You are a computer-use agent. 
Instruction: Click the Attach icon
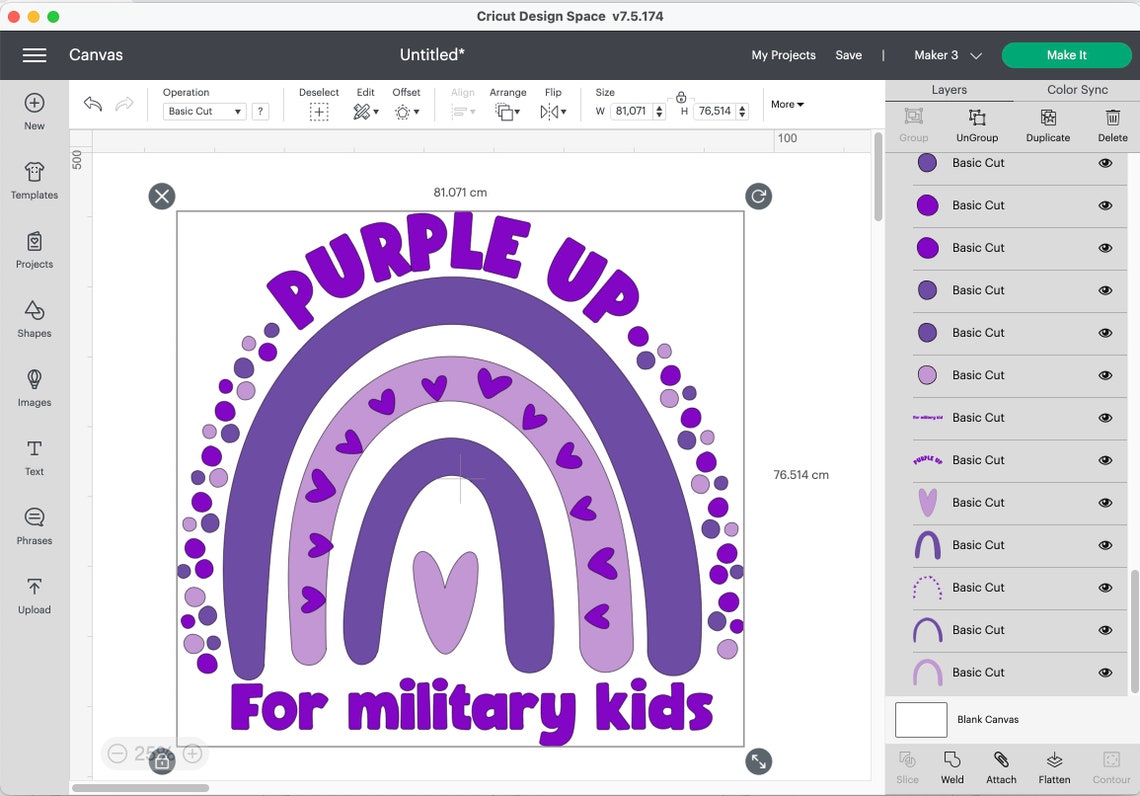coord(1000,766)
